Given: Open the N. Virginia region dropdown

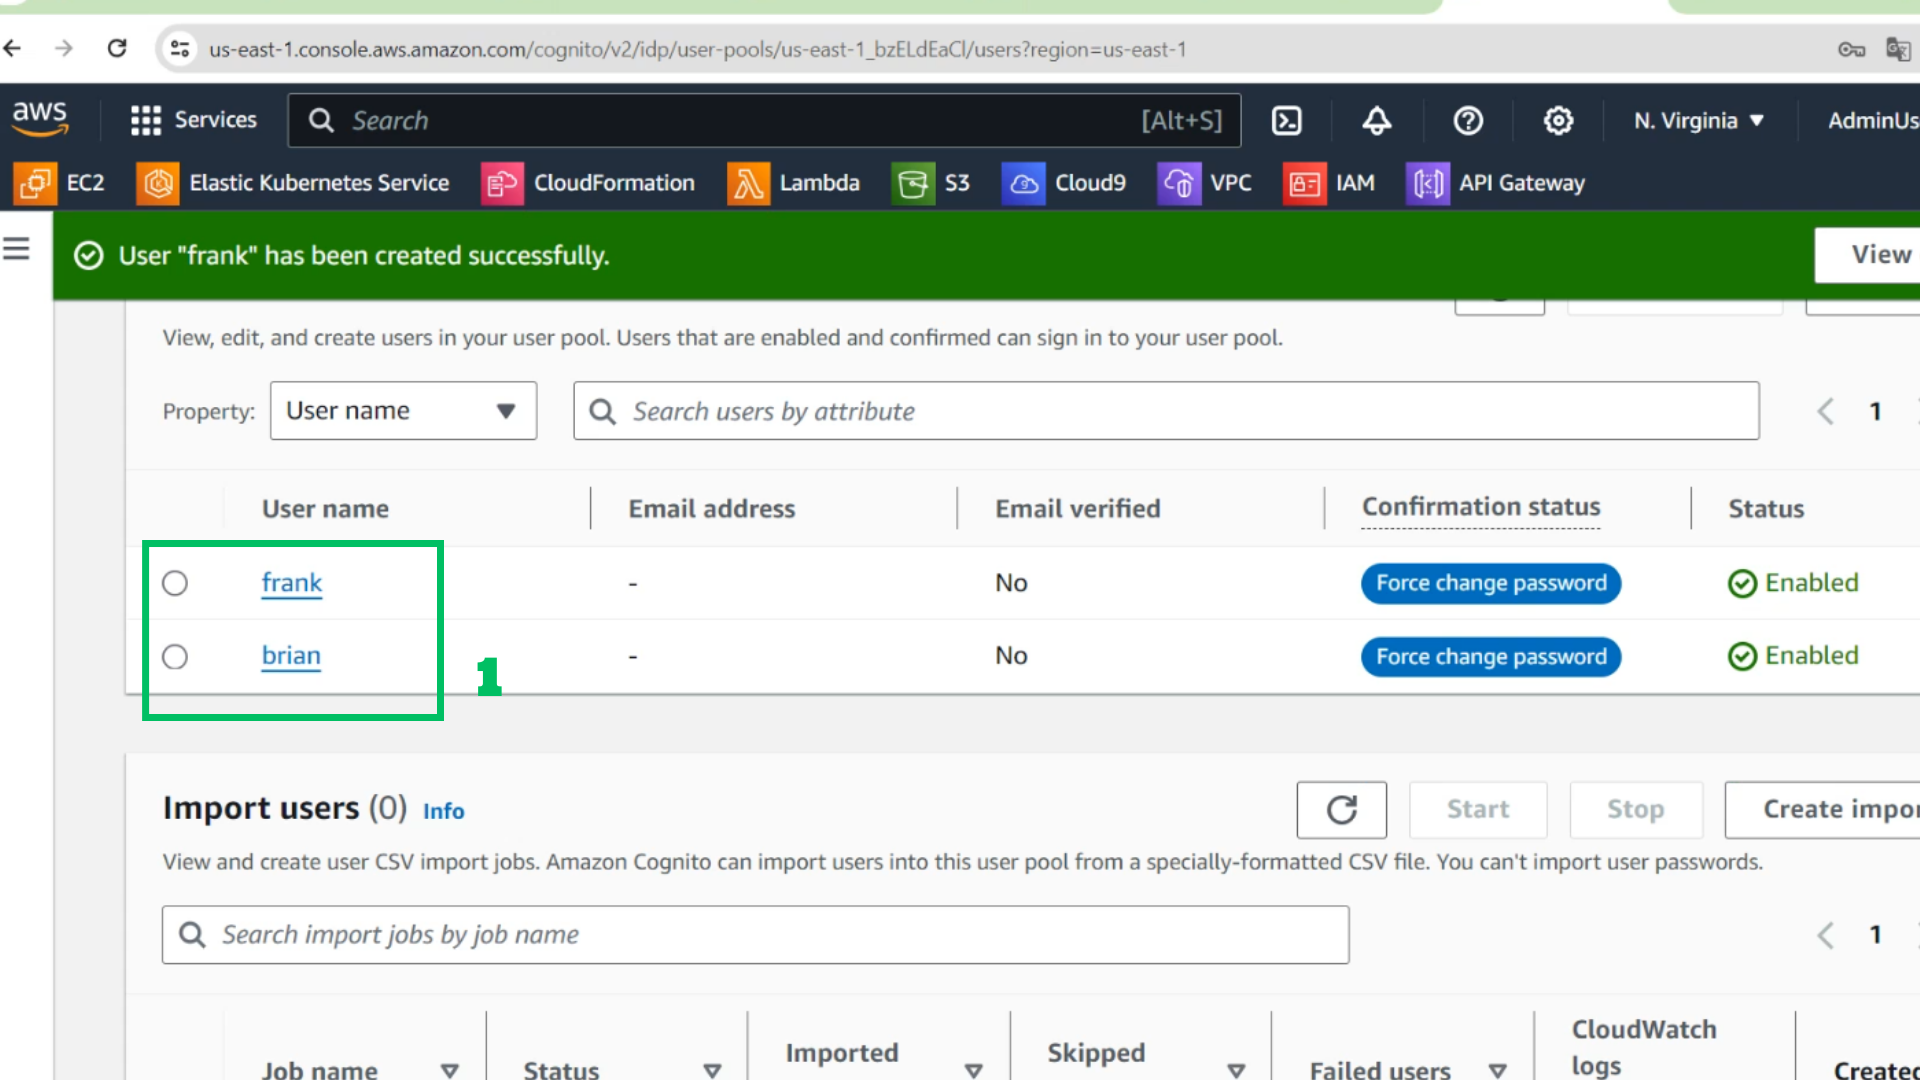Looking at the screenshot, I should click(1699, 121).
